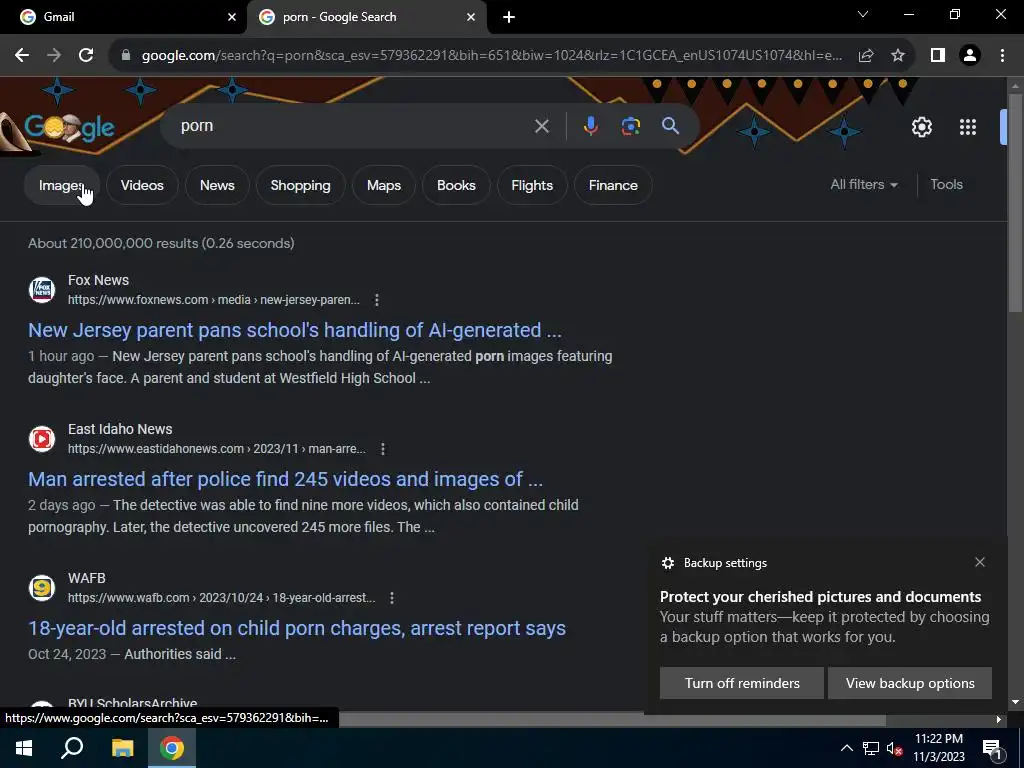Viewport: 1024px width, 768px height.
Task: Open more options for the WAFB result
Action: (392, 598)
